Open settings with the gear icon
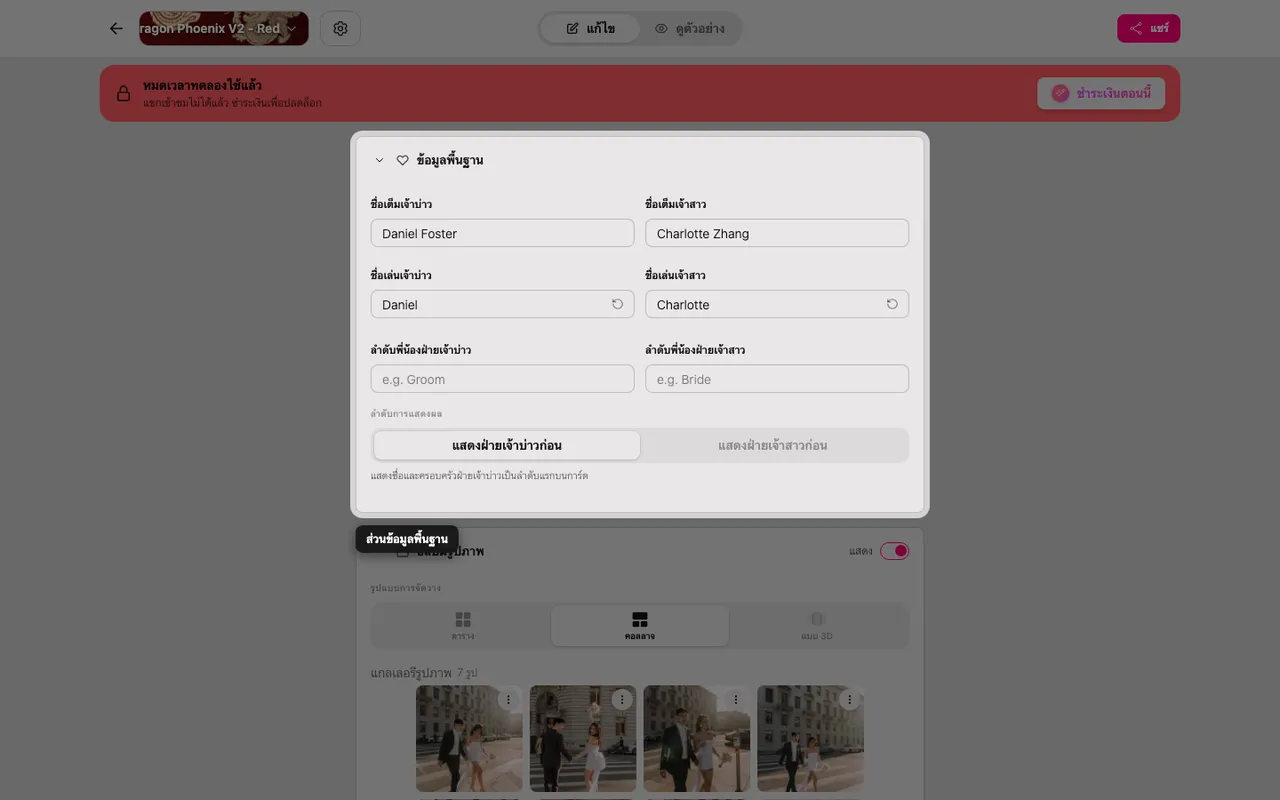The image size is (1280, 800). [340, 28]
